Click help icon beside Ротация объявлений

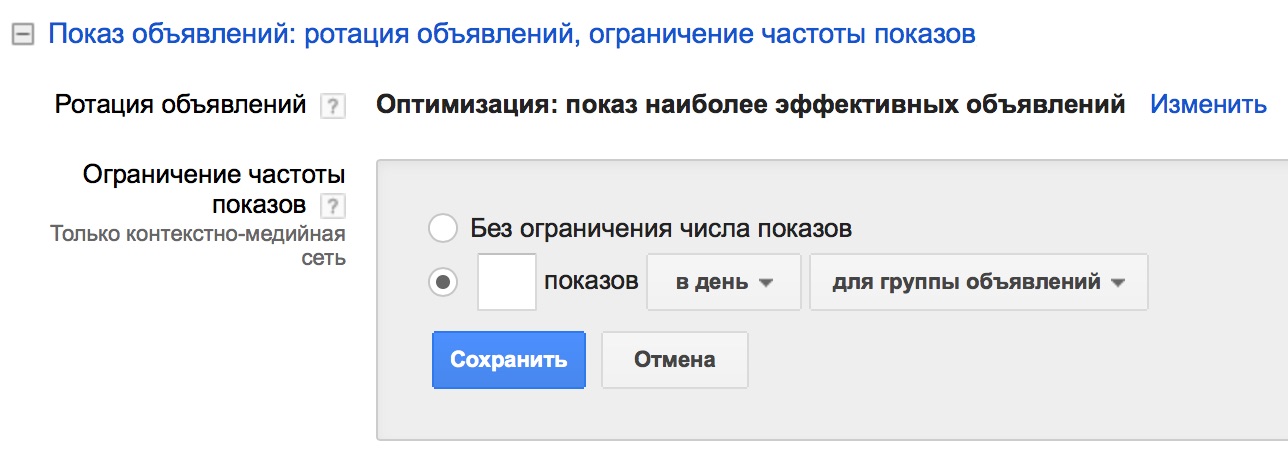click(332, 106)
